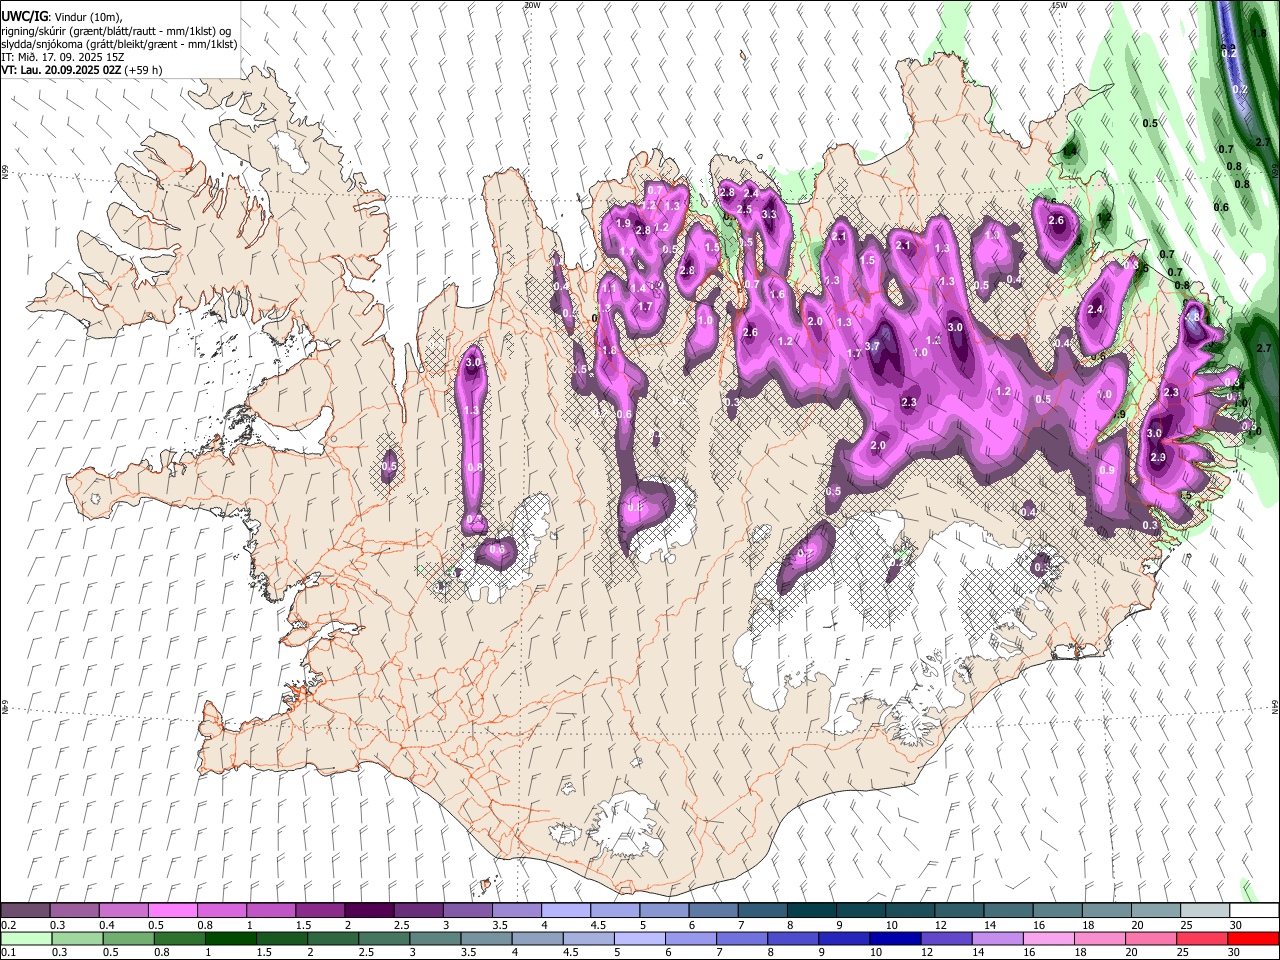Click the 0.1 number in the rain legend scale
1280x960 pixels.
8,953
